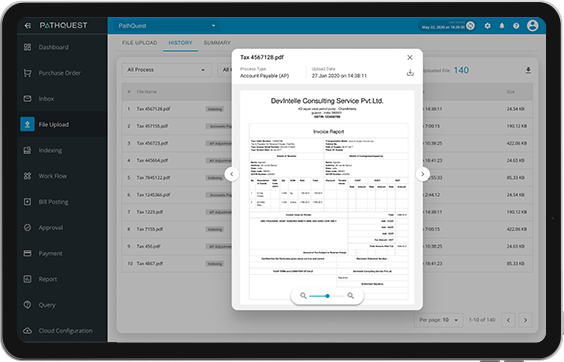Adjust the preview zoom slider handle
The image size is (564, 362).
pos(327,296)
